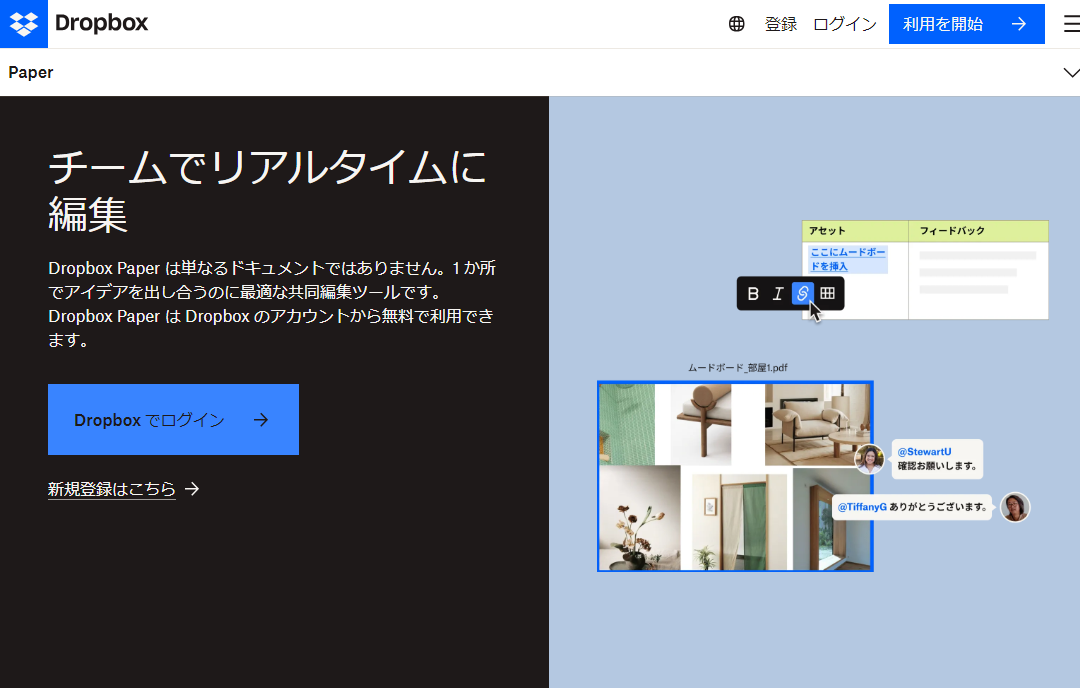Click the avatar next to @TiffanyG comment
Screen dimensions: 1080x688
(x=1015, y=508)
